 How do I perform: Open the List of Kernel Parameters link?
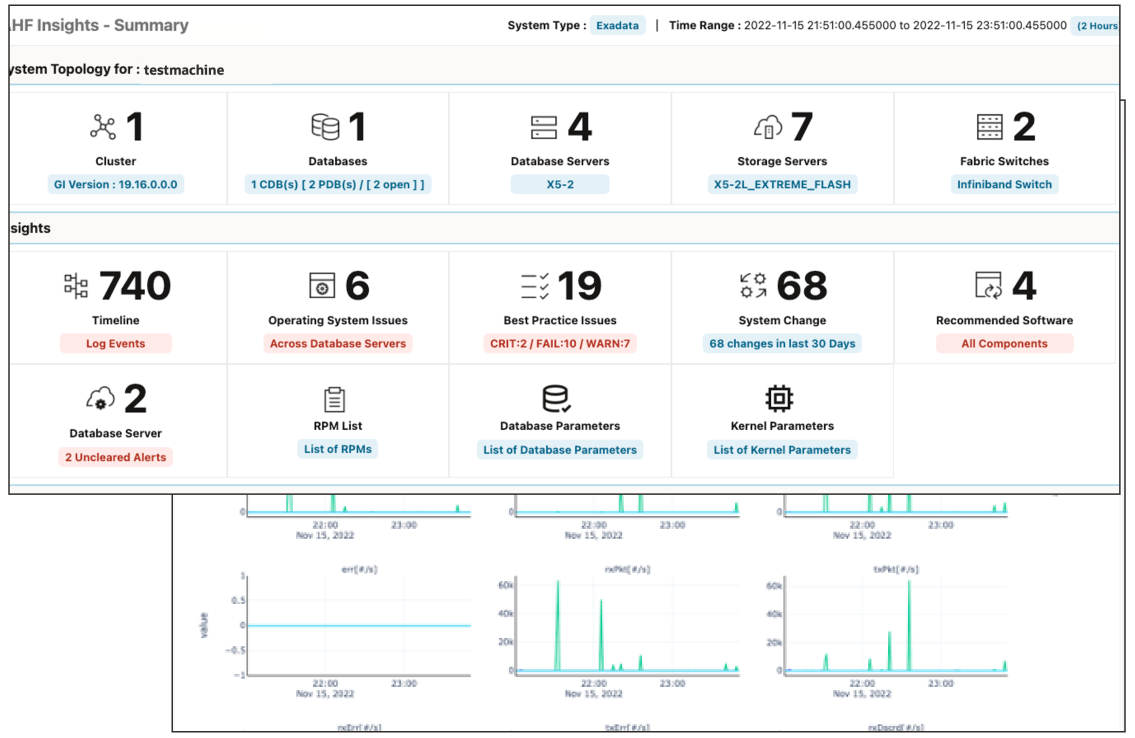coord(782,450)
